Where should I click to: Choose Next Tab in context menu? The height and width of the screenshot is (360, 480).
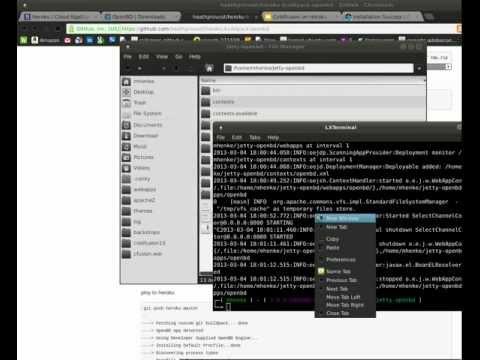point(345,289)
